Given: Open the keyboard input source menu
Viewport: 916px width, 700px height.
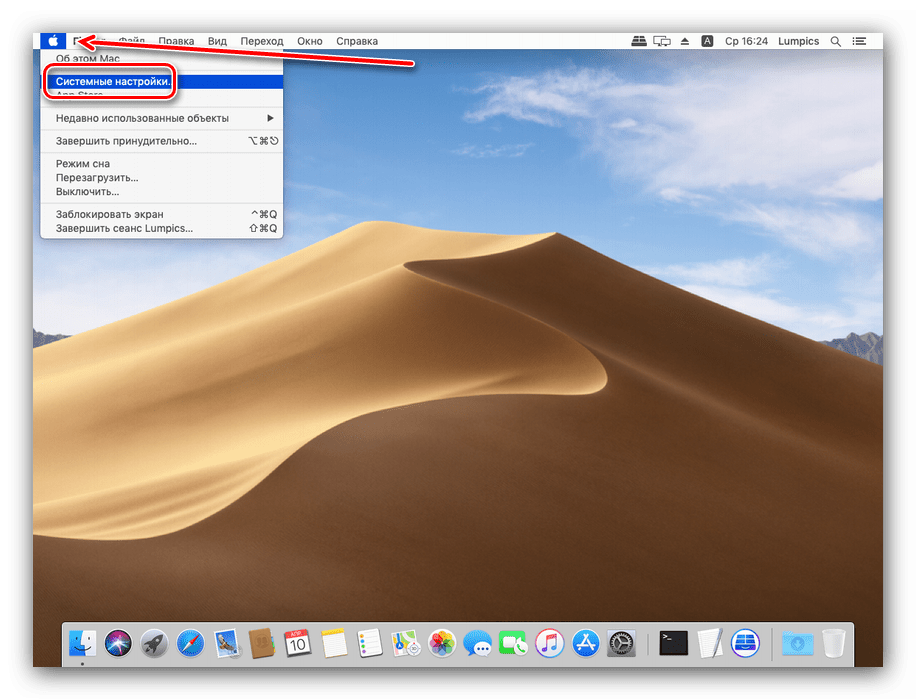Looking at the screenshot, I should [x=707, y=41].
